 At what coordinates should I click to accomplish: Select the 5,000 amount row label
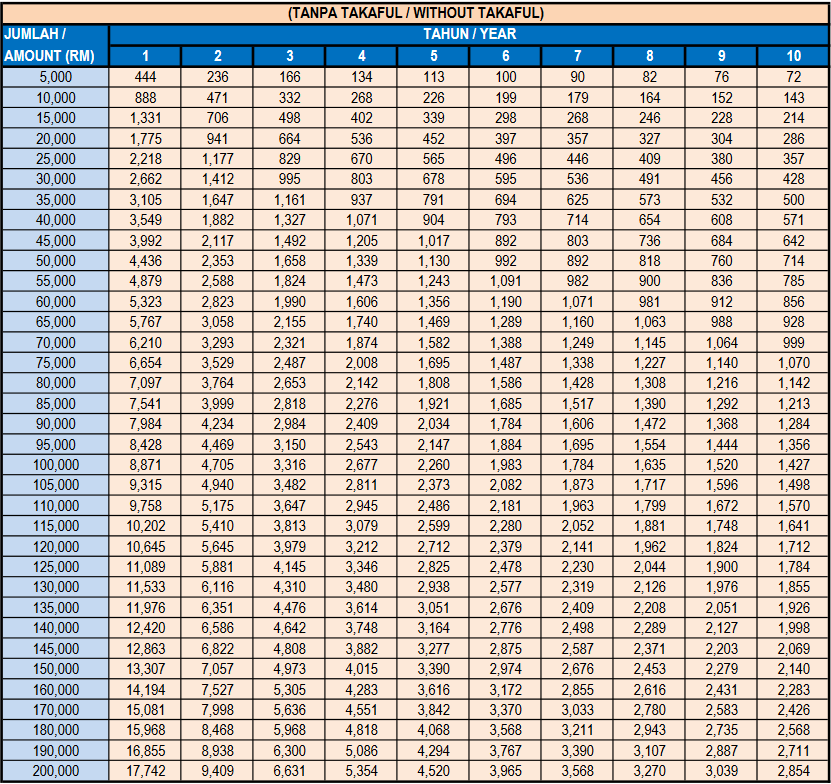(x=55, y=77)
